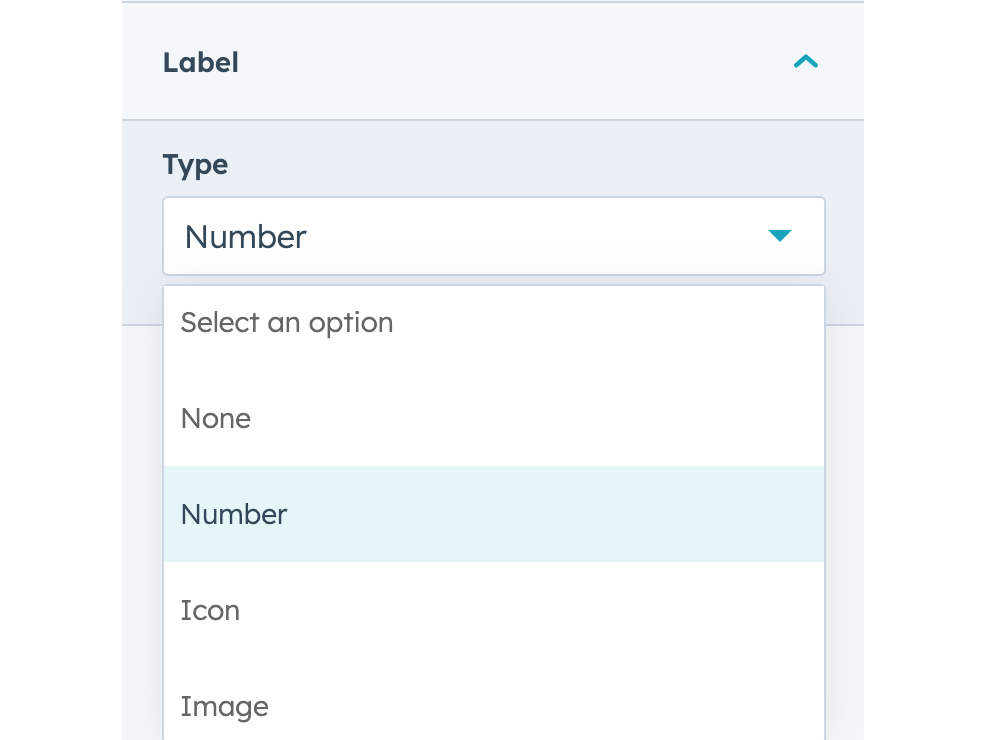Viewport: 987px width, 740px height.
Task: Click the Type field label
Action: [x=195, y=164]
